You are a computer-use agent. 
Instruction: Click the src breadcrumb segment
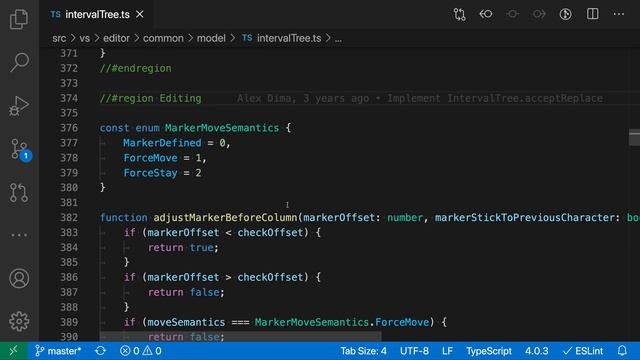[x=59, y=38]
